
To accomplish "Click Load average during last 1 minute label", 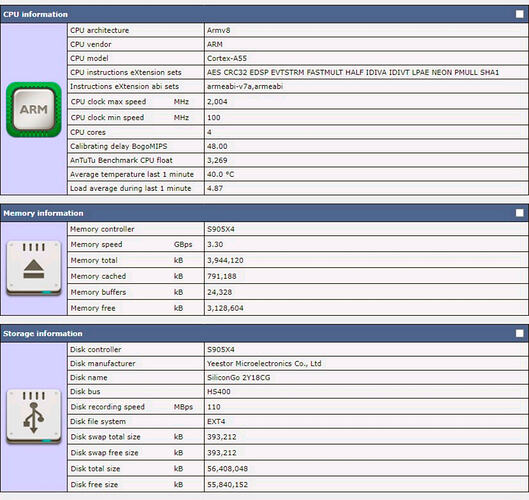I will click(131, 188).
